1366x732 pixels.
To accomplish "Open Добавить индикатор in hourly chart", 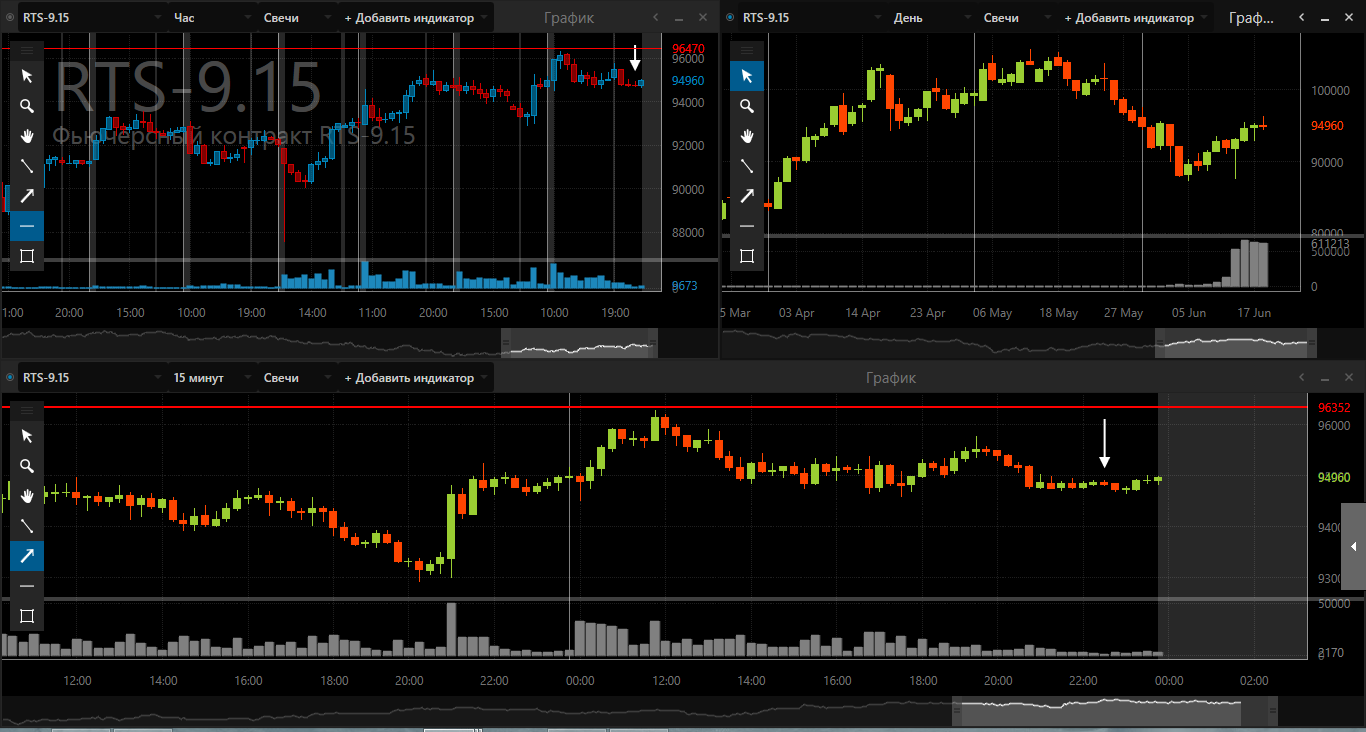I will 416,18.
